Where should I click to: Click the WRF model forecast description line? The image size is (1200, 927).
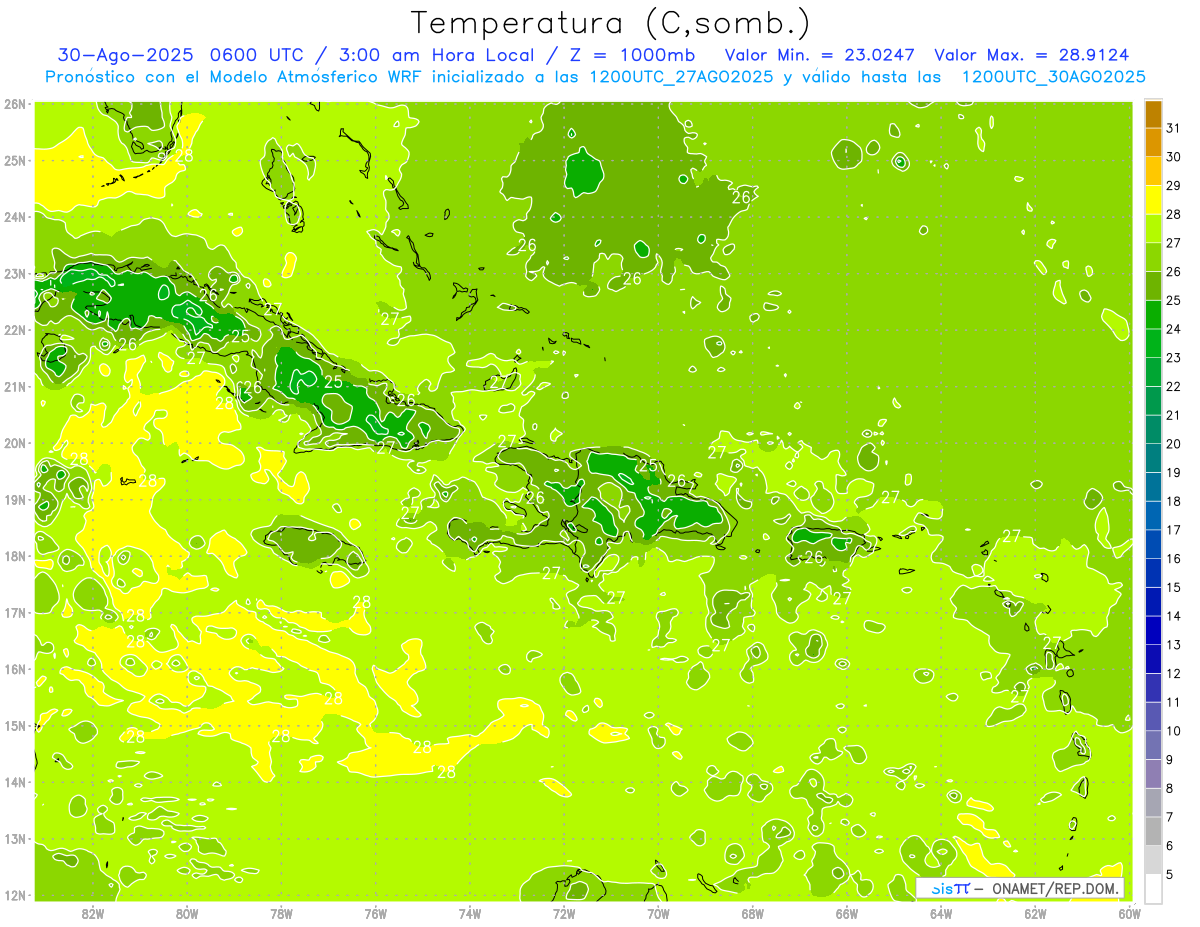click(595, 77)
